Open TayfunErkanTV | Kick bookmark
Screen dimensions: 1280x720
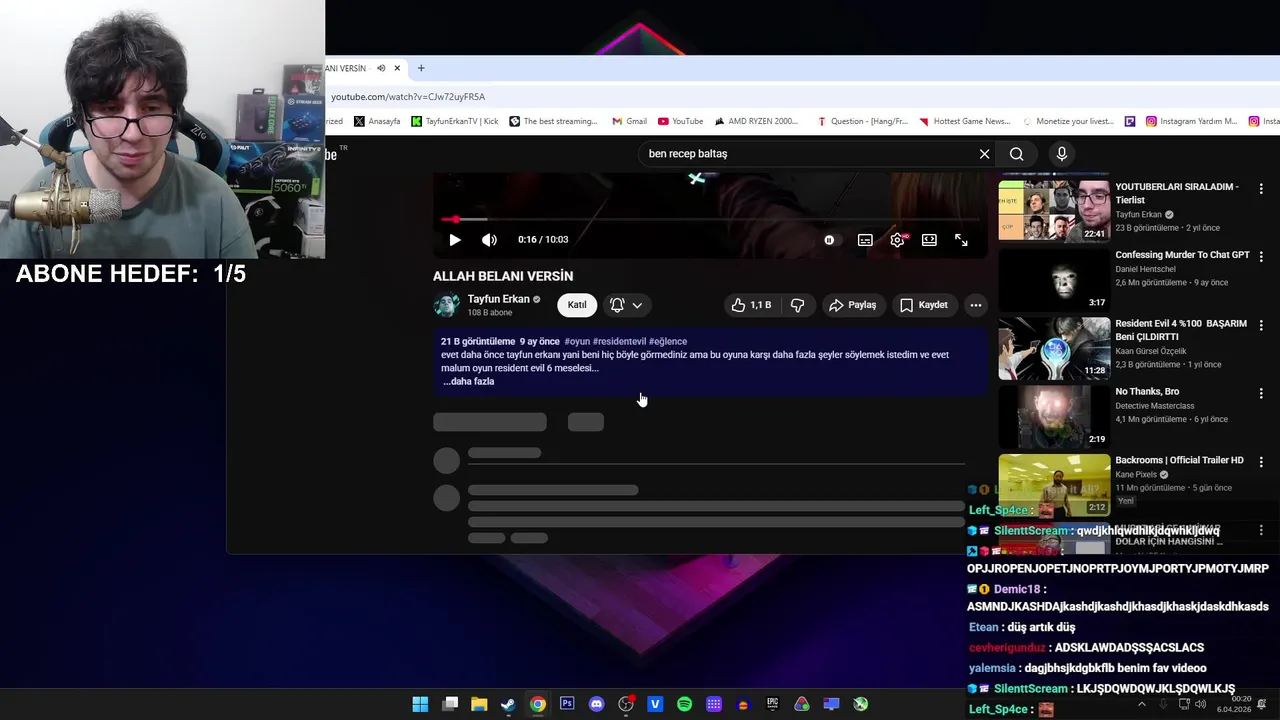tap(454, 121)
